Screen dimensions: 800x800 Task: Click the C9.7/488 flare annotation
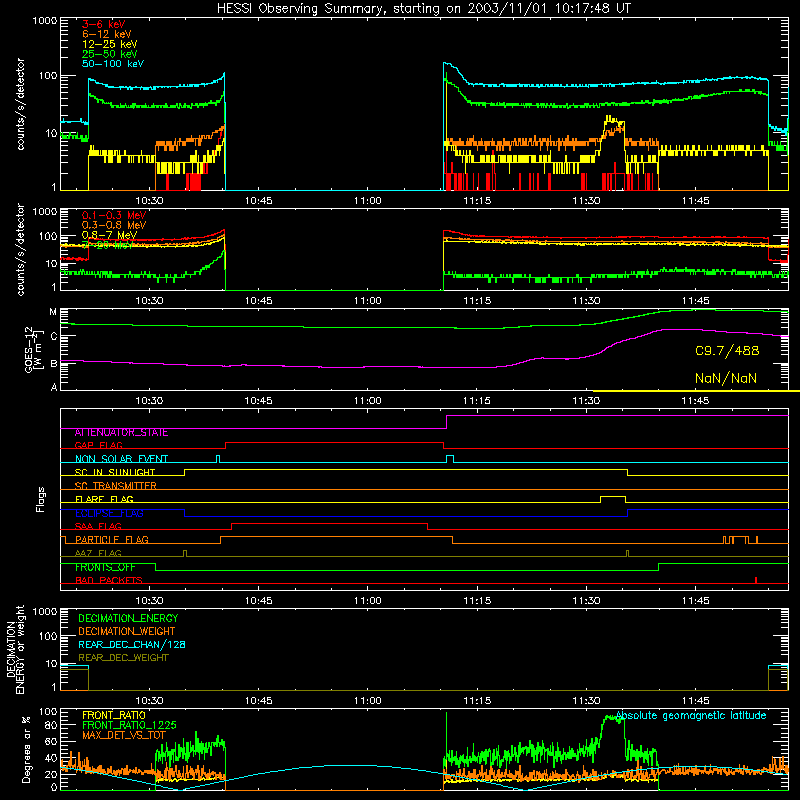(727, 351)
